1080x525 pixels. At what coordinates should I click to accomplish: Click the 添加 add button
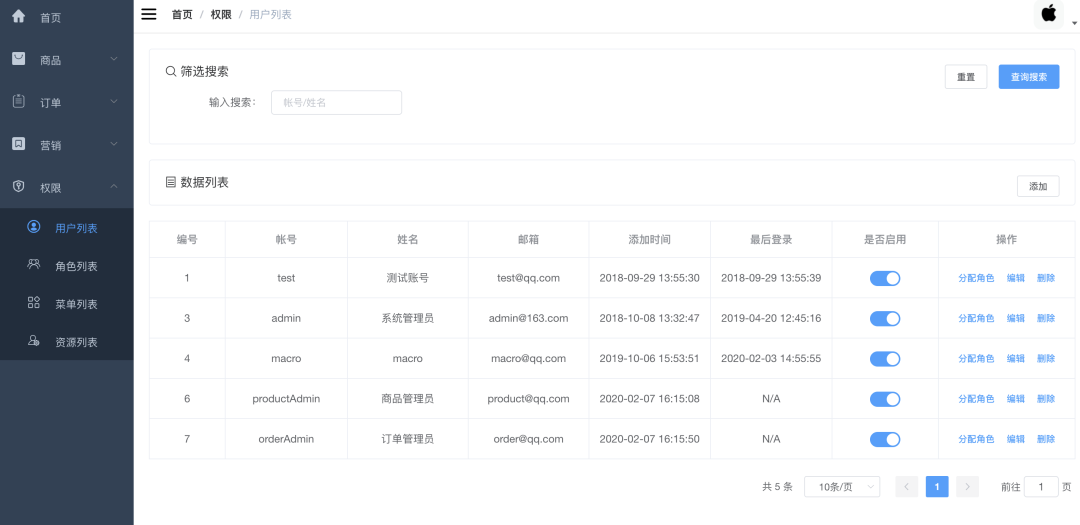pyautogui.click(x=1038, y=186)
